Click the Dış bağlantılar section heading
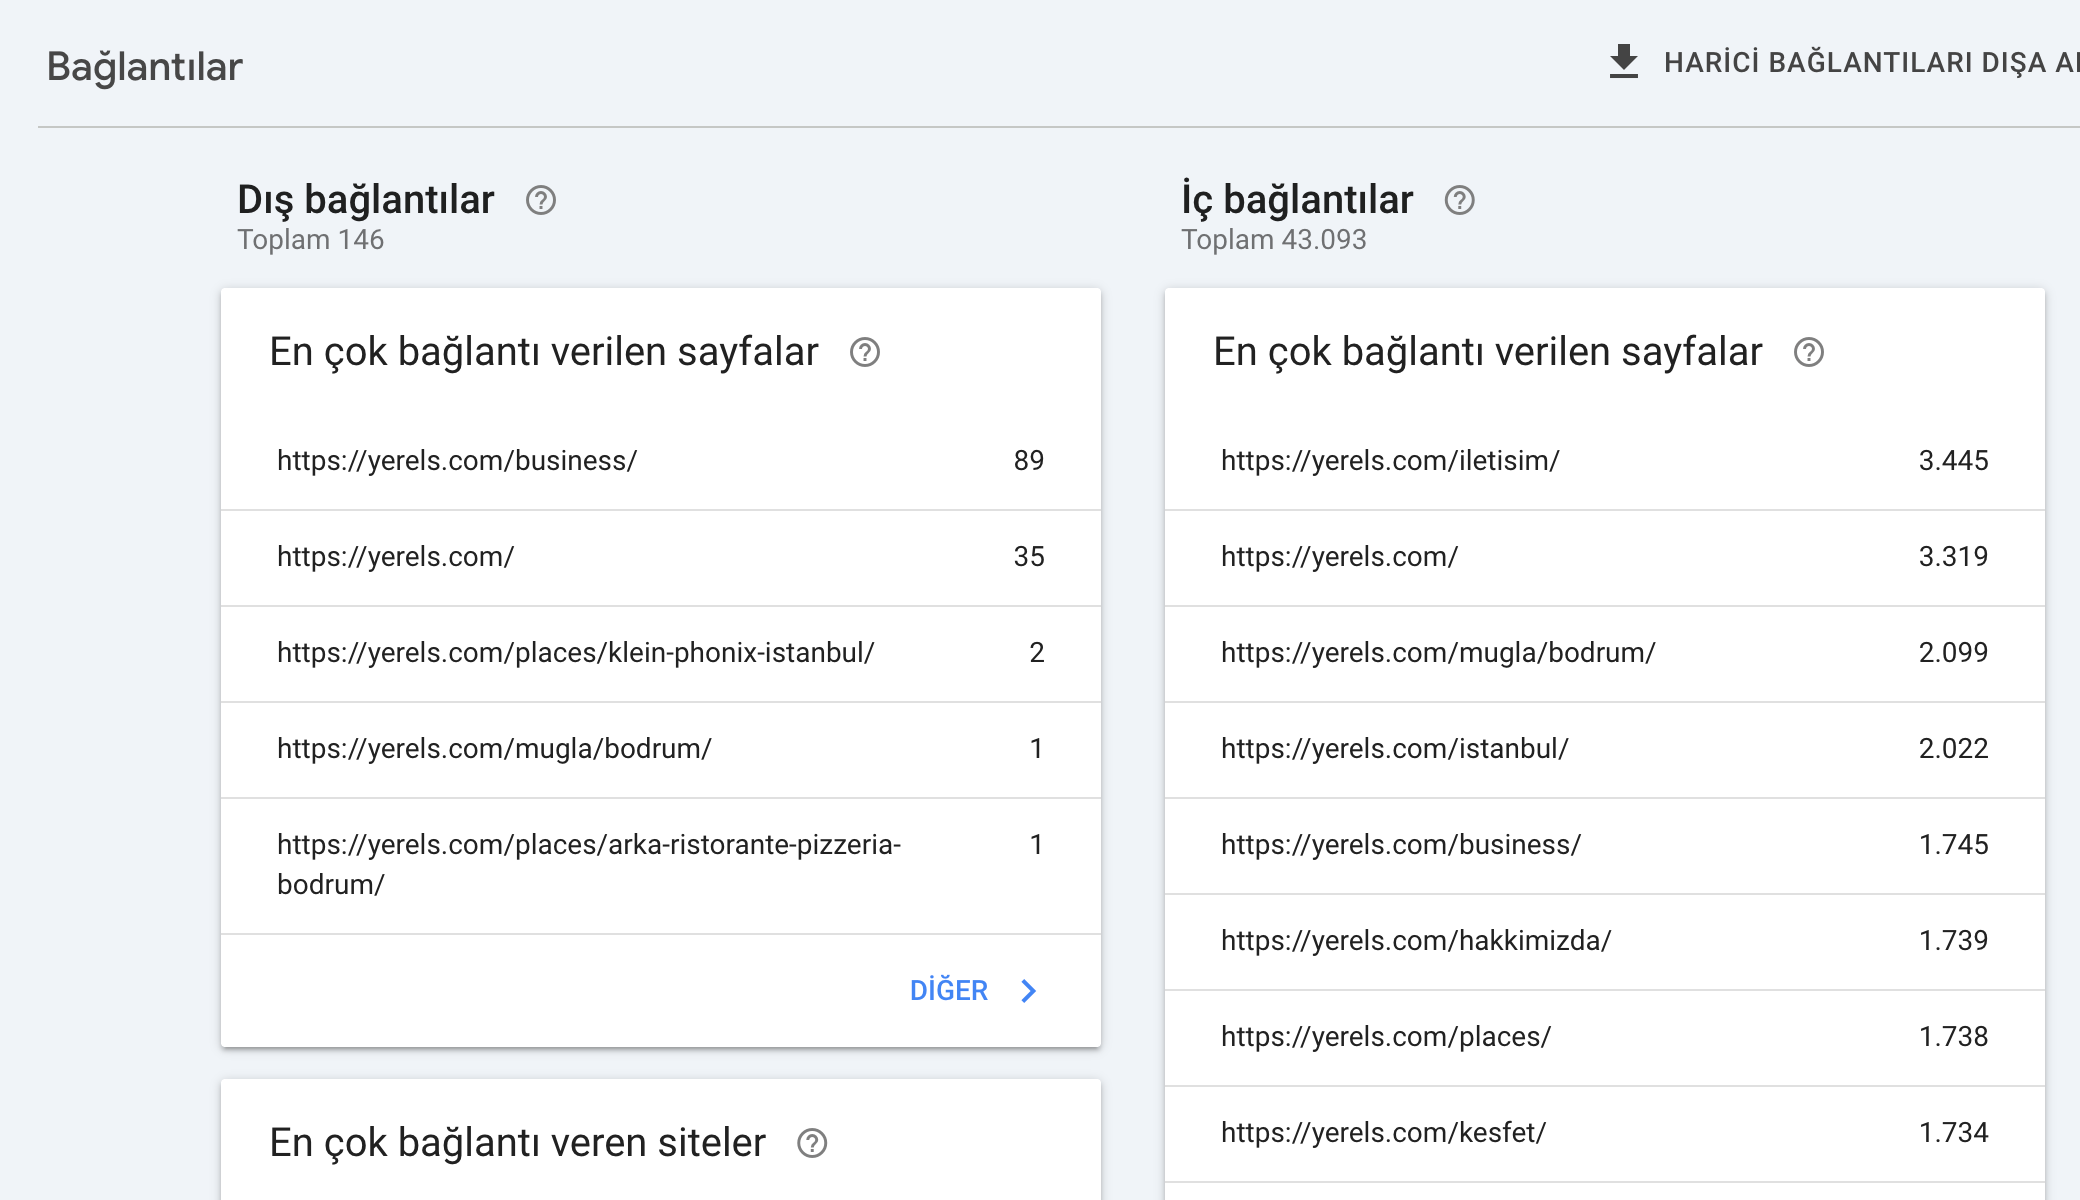 pyautogui.click(x=366, y=200)
